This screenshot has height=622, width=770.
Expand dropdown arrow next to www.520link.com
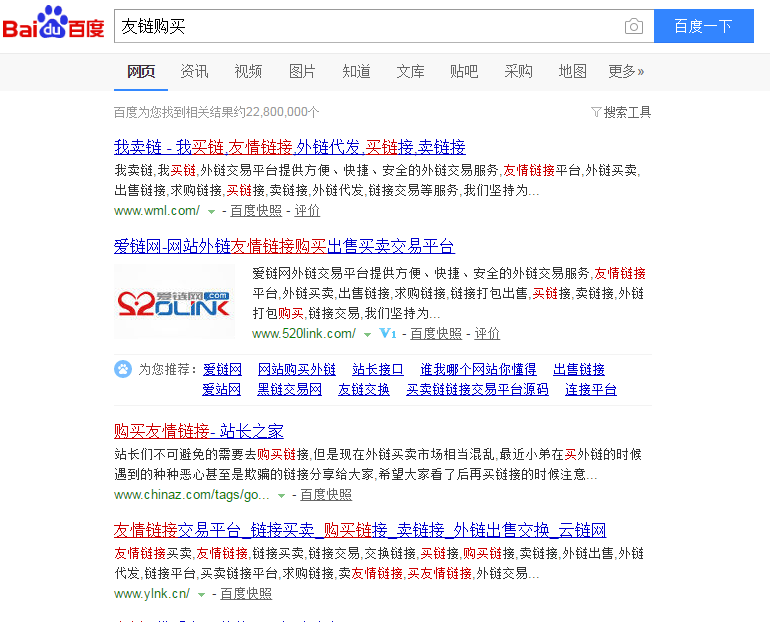(367, 335)
